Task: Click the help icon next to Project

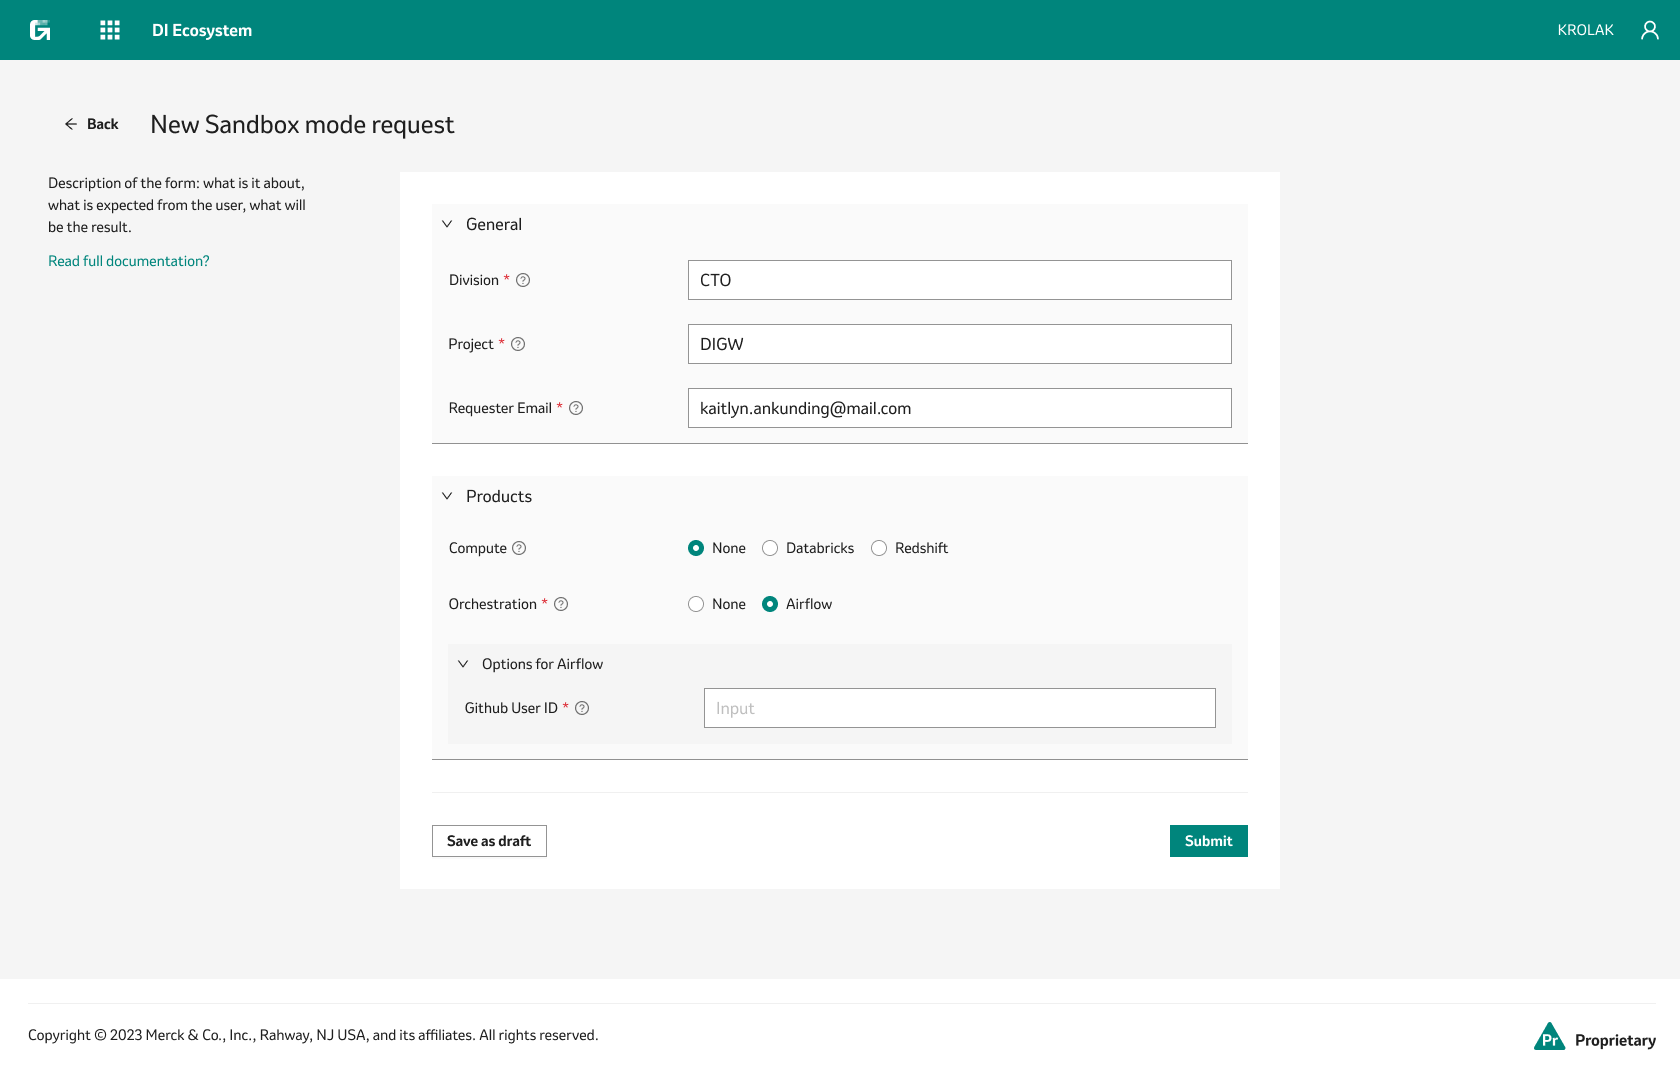Action: [517, 344]
